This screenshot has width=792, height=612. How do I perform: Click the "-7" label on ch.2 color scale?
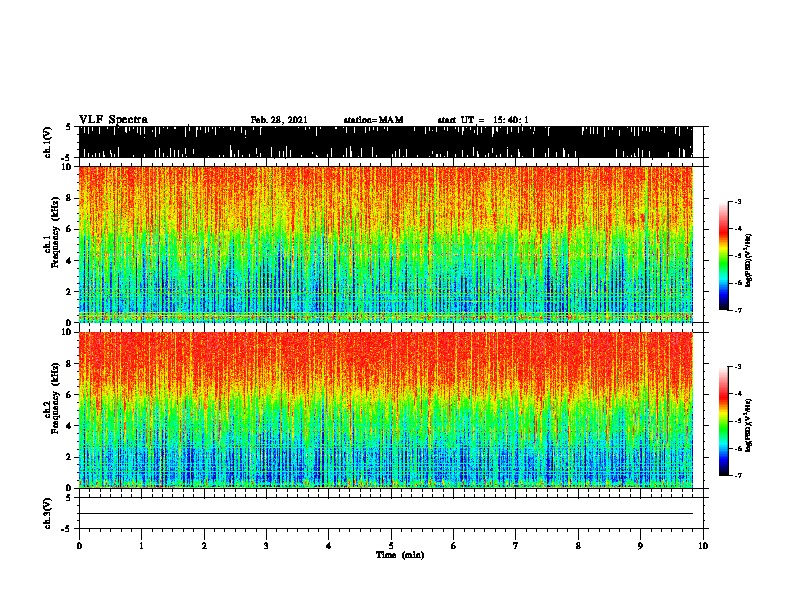pos(738,476)
